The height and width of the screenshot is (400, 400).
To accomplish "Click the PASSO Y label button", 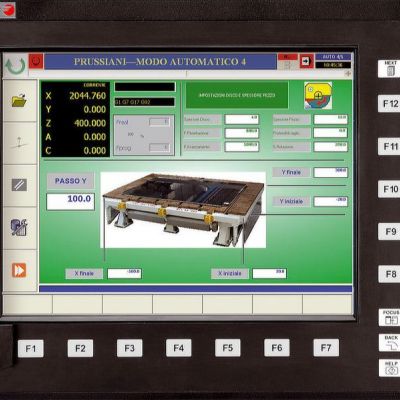I will coord(70,181).
